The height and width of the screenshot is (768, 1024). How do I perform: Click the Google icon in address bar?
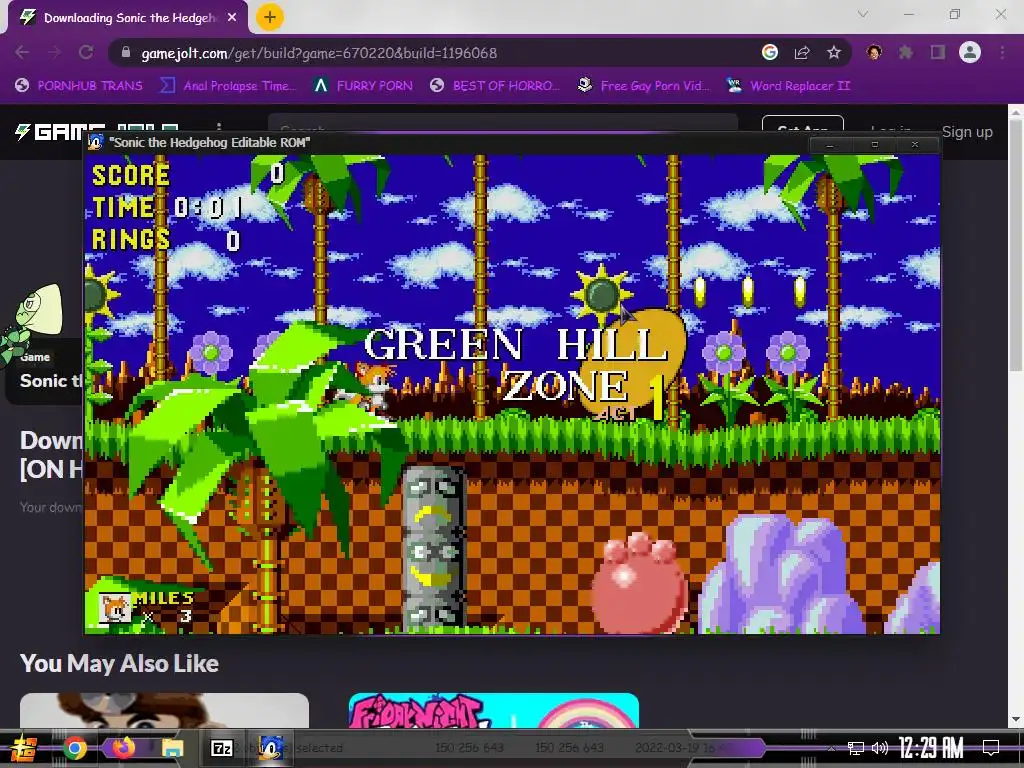point(770,52)
